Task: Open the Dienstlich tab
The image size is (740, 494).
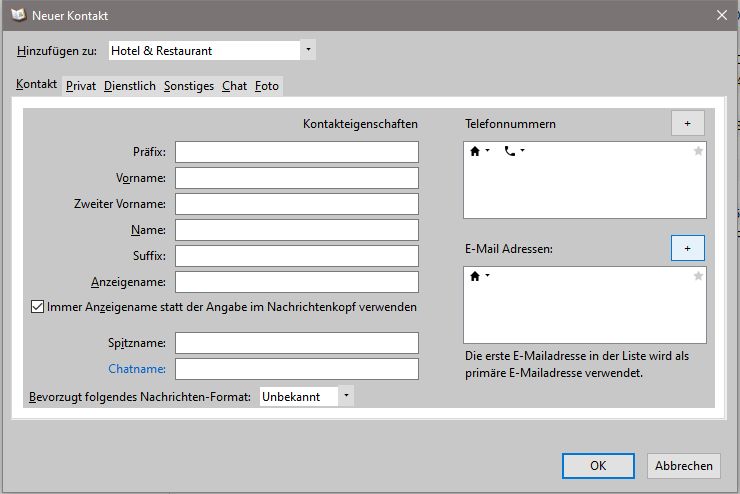Action: 130,86
